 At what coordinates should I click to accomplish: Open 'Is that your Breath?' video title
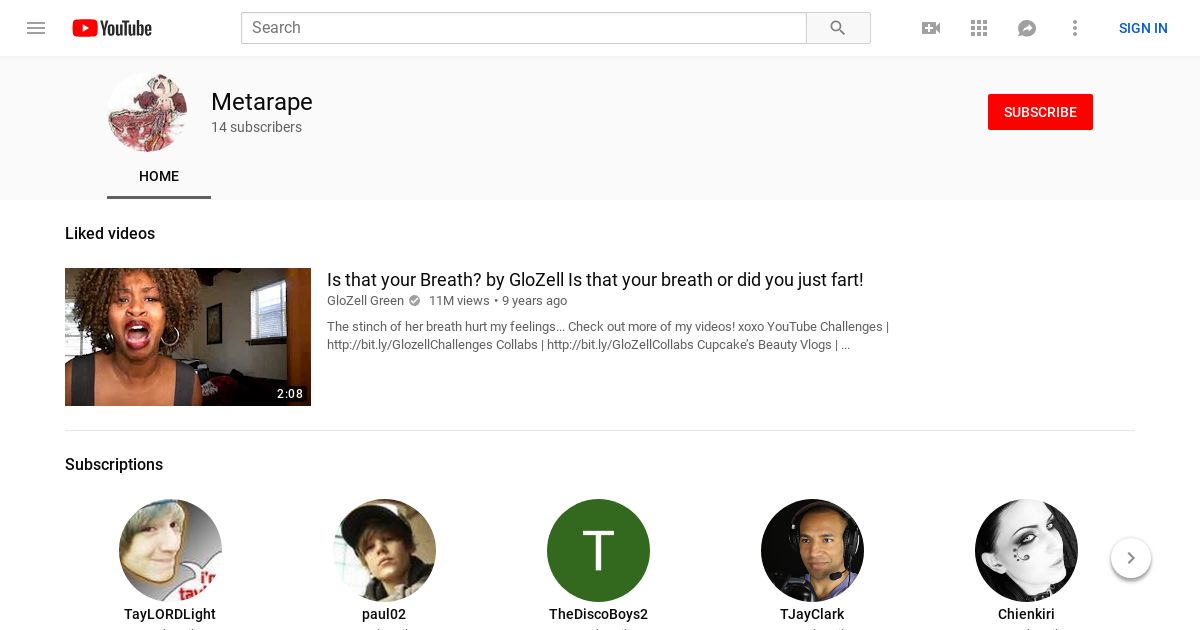click(595, 280)
